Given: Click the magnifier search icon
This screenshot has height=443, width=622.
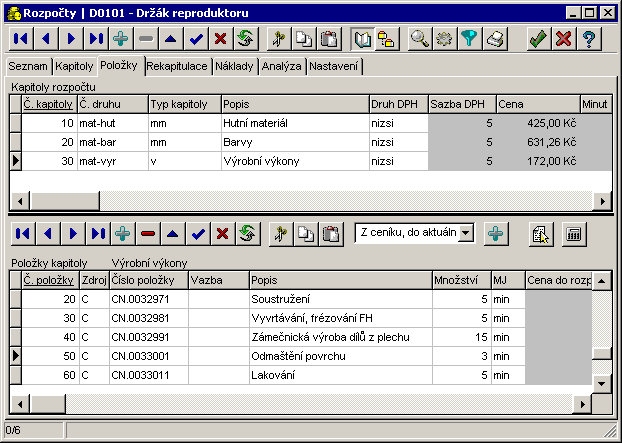Looking at the screenshot, I should [421, 39].
